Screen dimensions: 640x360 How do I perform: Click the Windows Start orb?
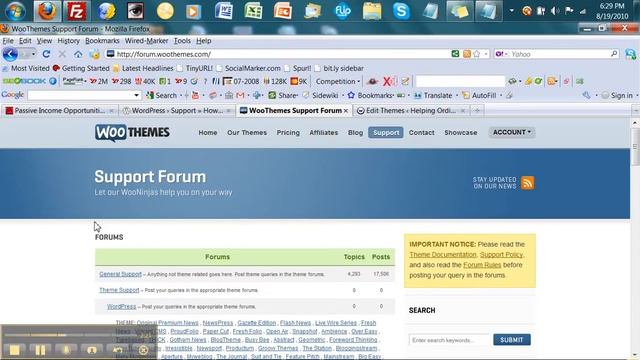(x=15, y=11)
